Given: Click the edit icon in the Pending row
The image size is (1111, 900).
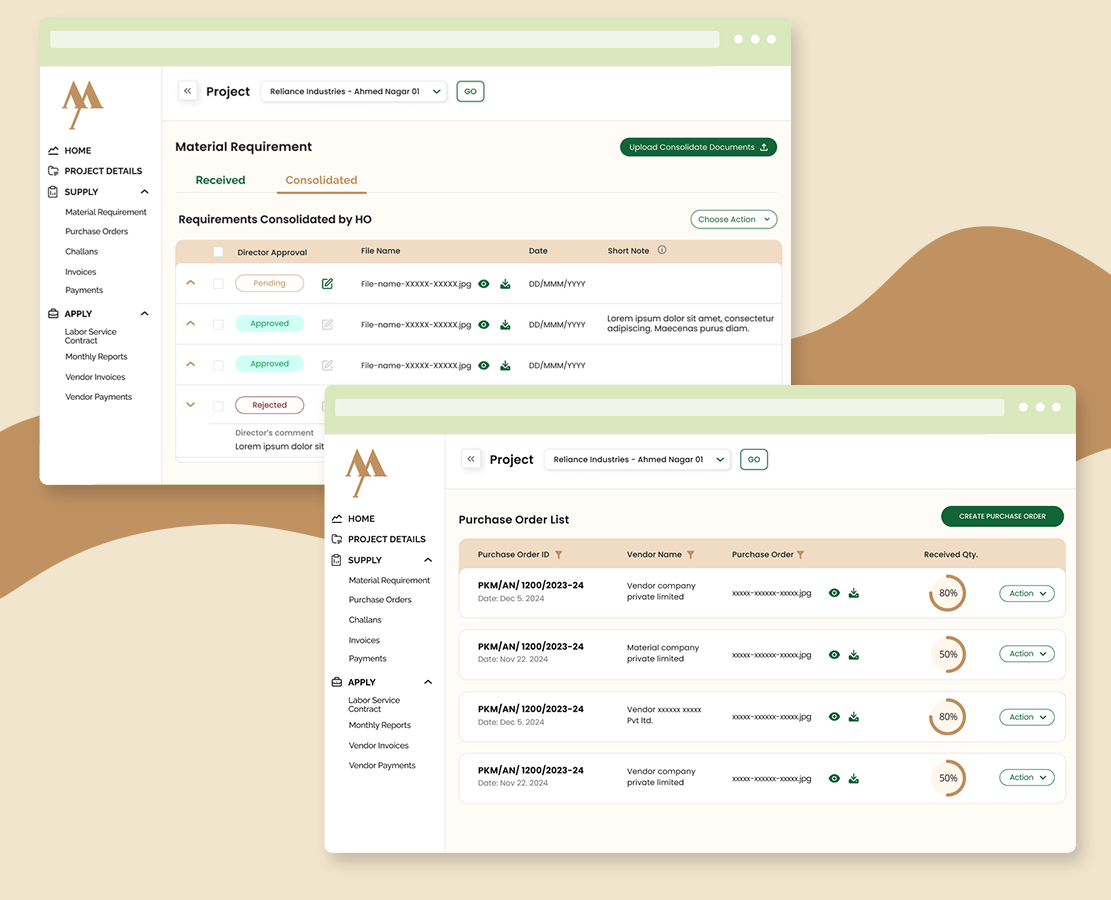Looking at the screenshot, I should click(x=327, y=284).
